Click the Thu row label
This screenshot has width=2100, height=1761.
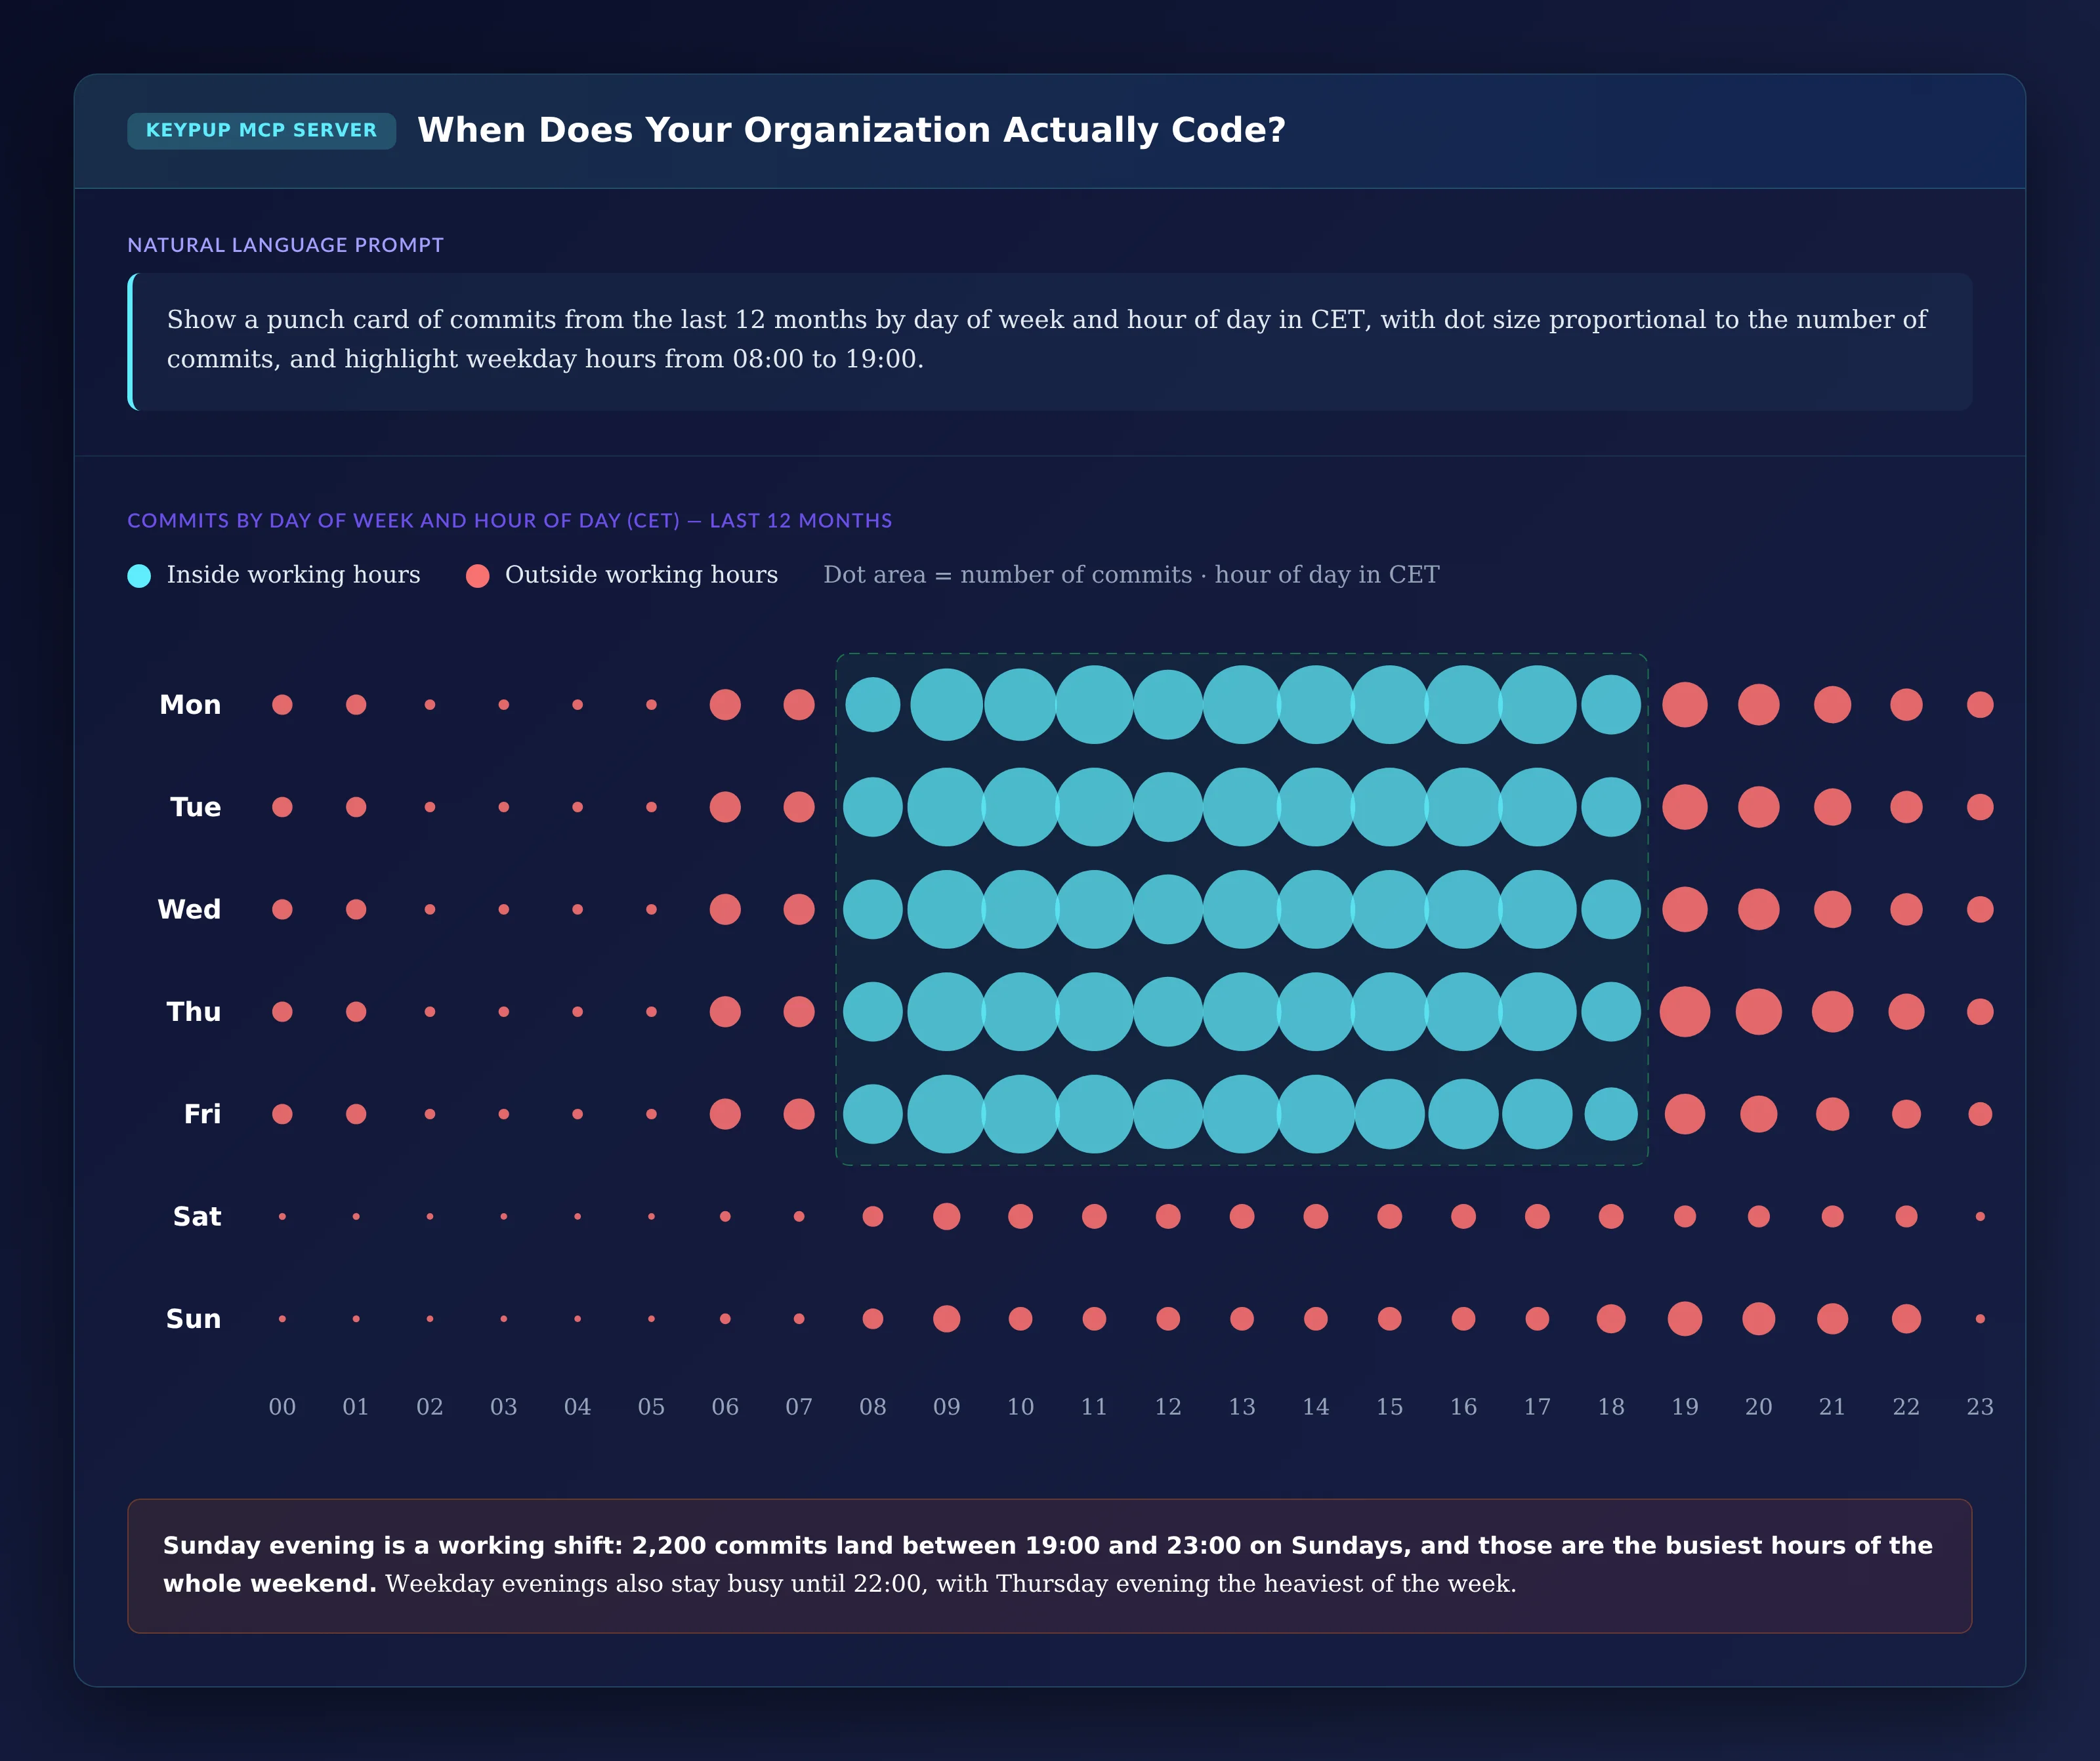[194, 1012]
